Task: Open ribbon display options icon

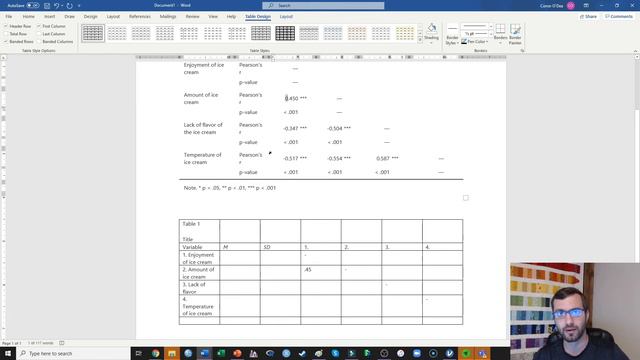Action: (x=586, y=6)
